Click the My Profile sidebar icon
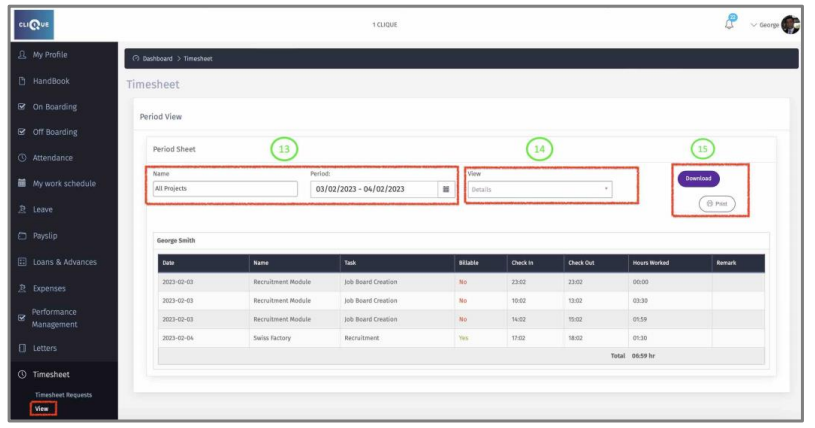 coord(22,55)
